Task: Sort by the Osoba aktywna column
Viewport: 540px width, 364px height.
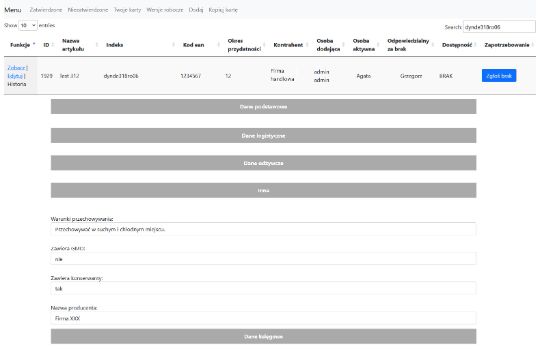Action: [x=364, y=45]
